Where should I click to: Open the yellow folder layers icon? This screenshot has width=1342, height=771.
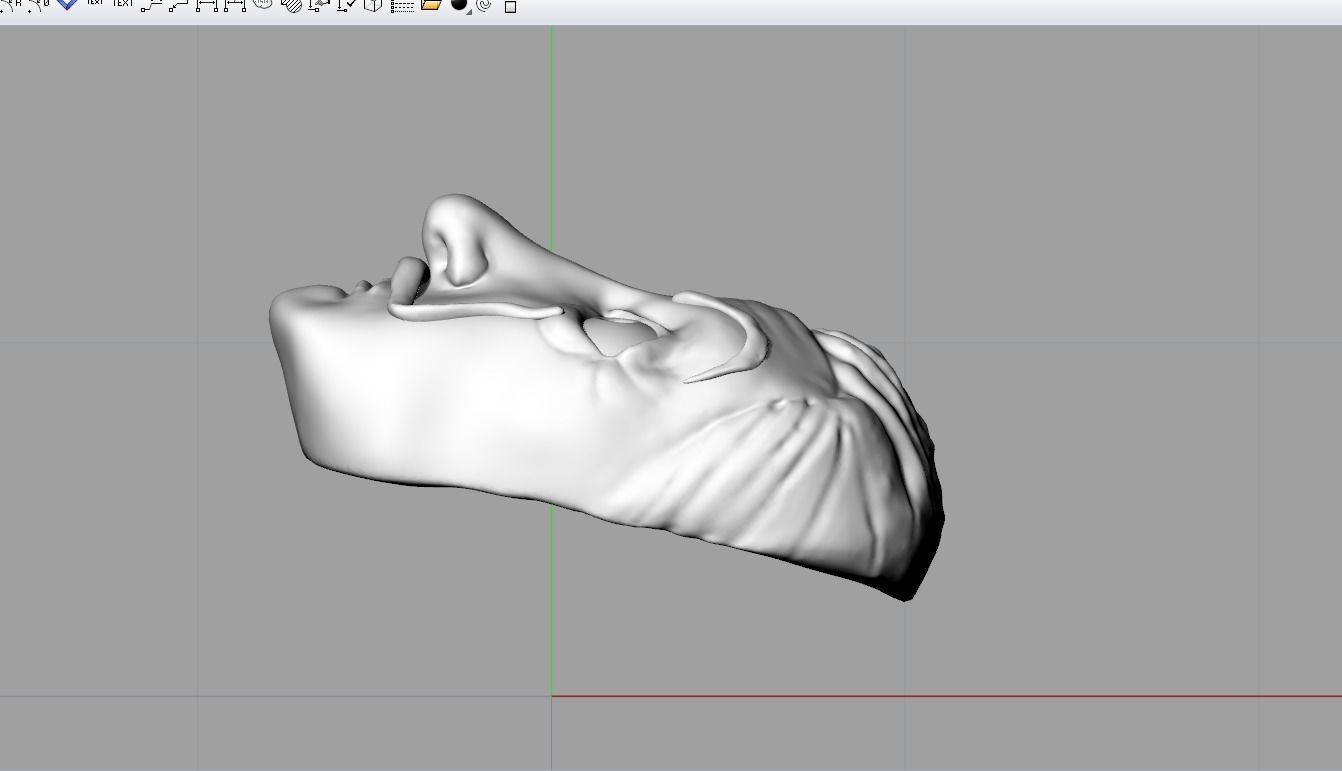point(431,5)
